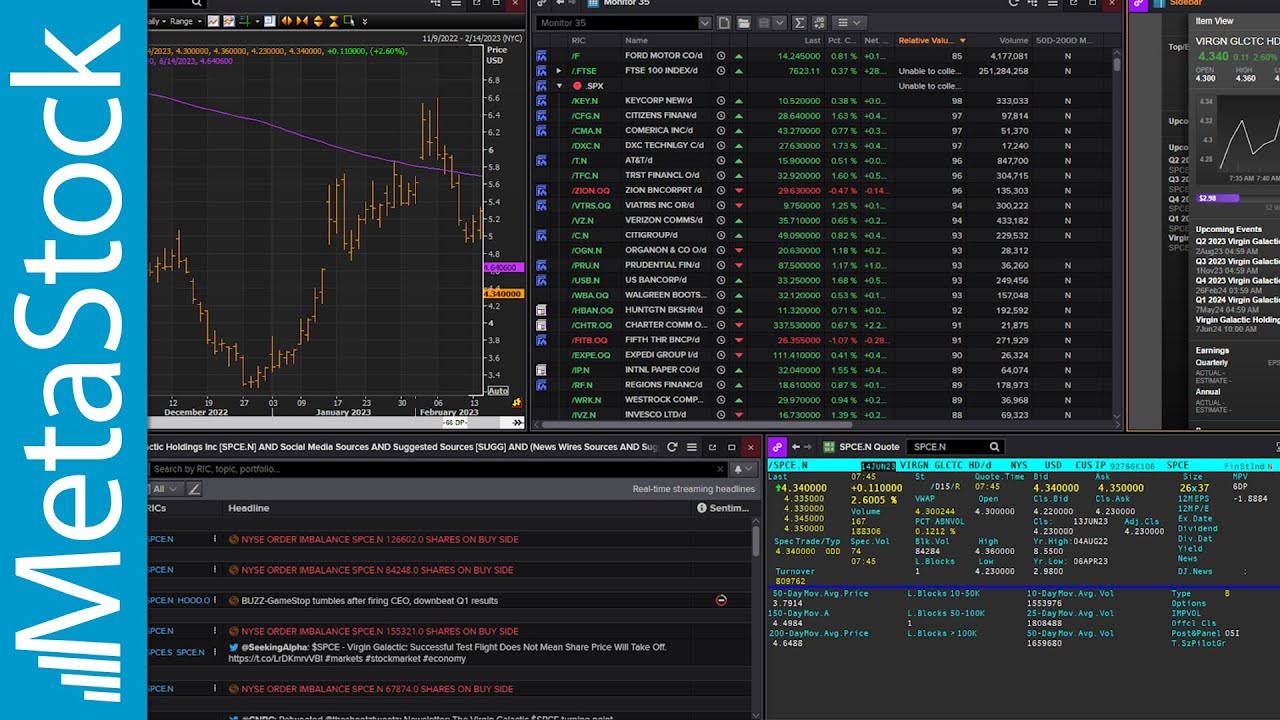Viewport: 1280px width, 720px height.
Task: Click the HOOD.O RIC link in news list
Action: point(194,601)
